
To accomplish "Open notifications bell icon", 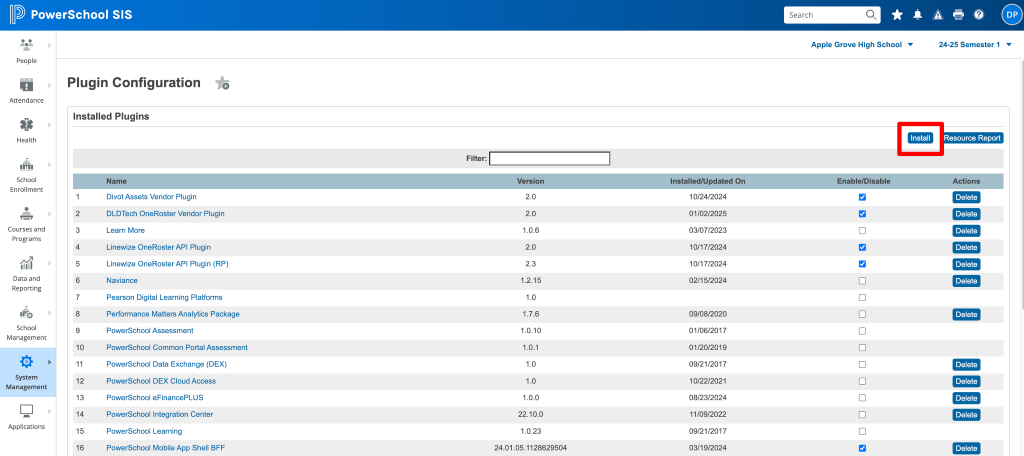I will click(x=918, y=15).
